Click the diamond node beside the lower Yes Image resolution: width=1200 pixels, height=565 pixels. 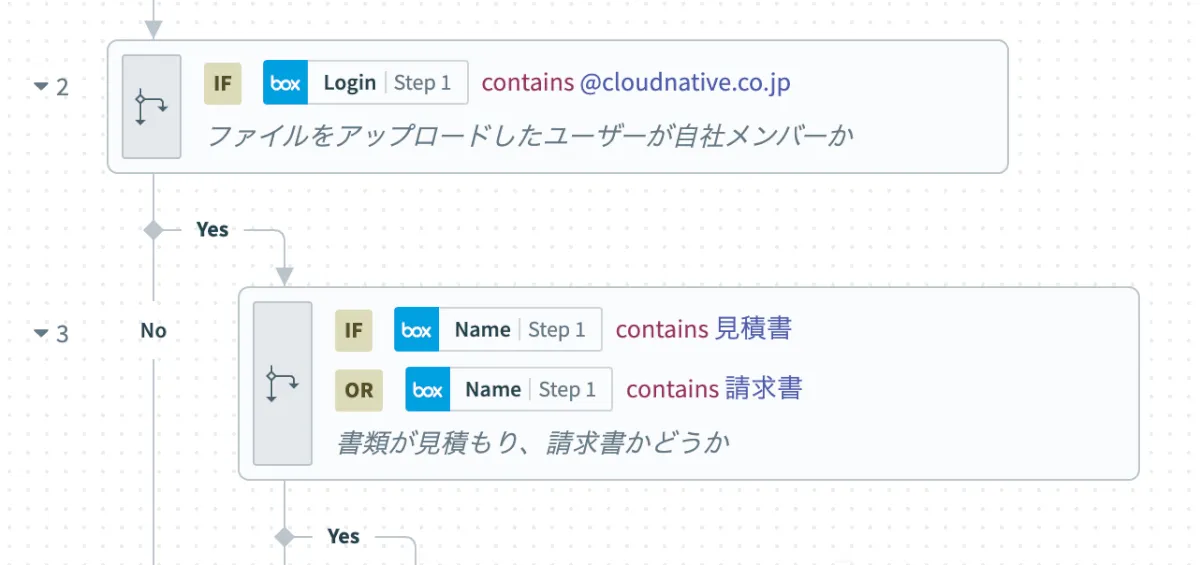click(x=285, y=537)
